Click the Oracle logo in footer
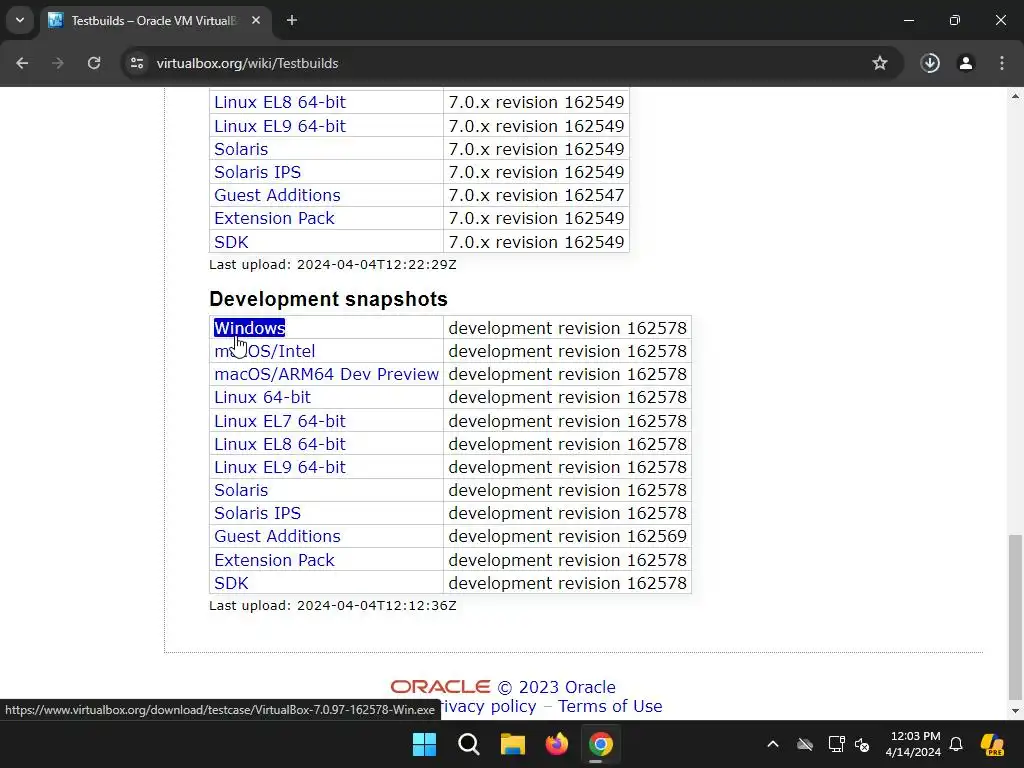The image size is (1024, 768). point(440,687)
